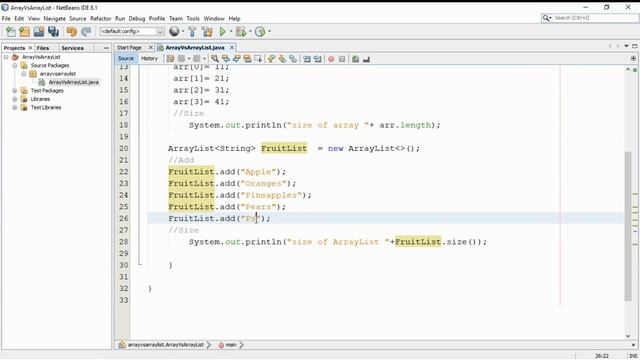Click the Uncomment lines icon

click(366, 59)
